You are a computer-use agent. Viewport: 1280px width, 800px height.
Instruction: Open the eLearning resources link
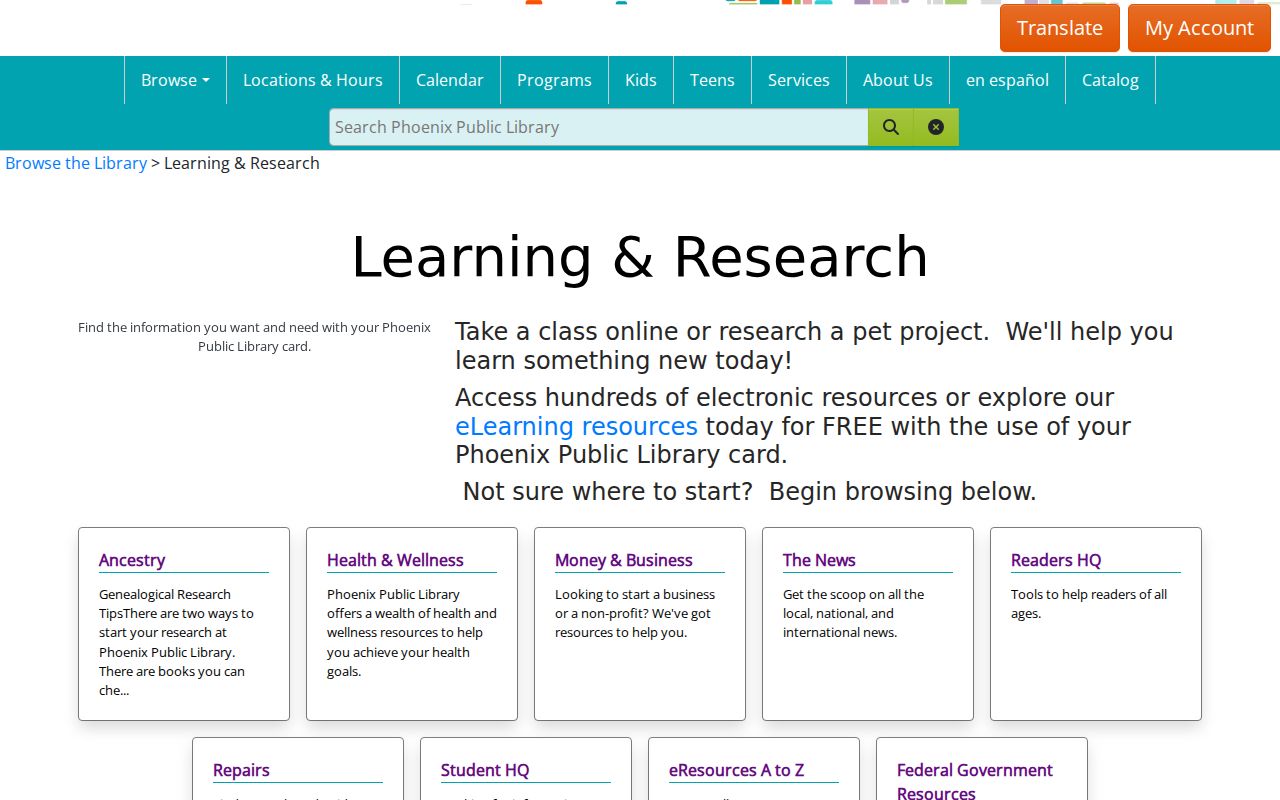576,426
